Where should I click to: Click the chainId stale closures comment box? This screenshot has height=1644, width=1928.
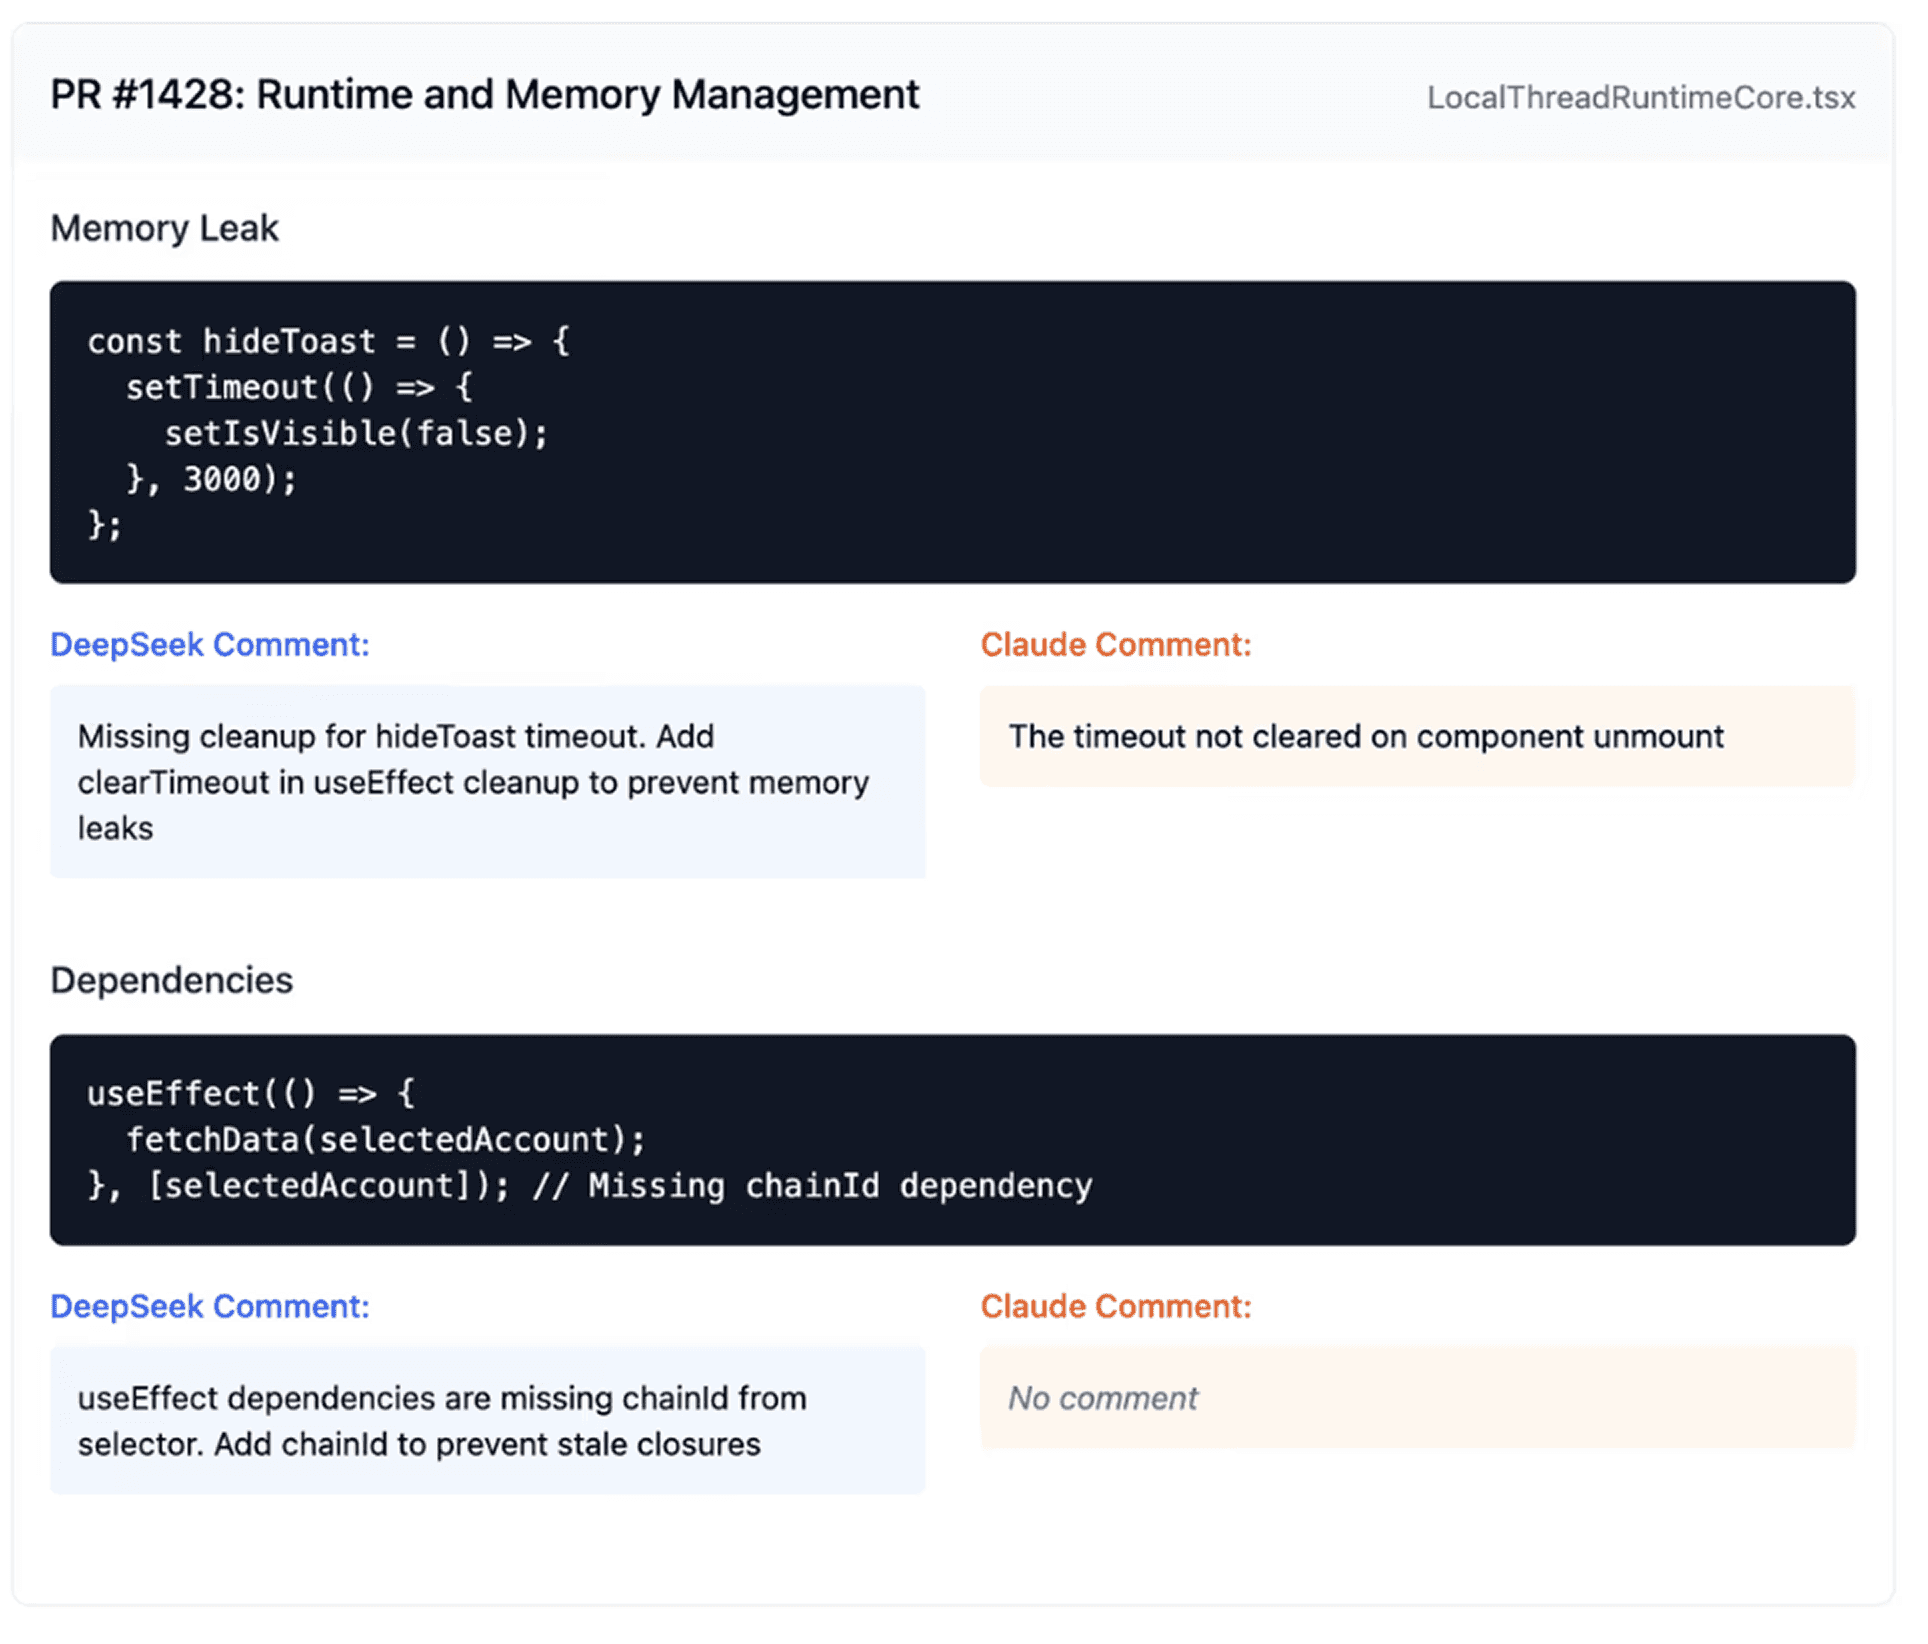(487, 1421)
